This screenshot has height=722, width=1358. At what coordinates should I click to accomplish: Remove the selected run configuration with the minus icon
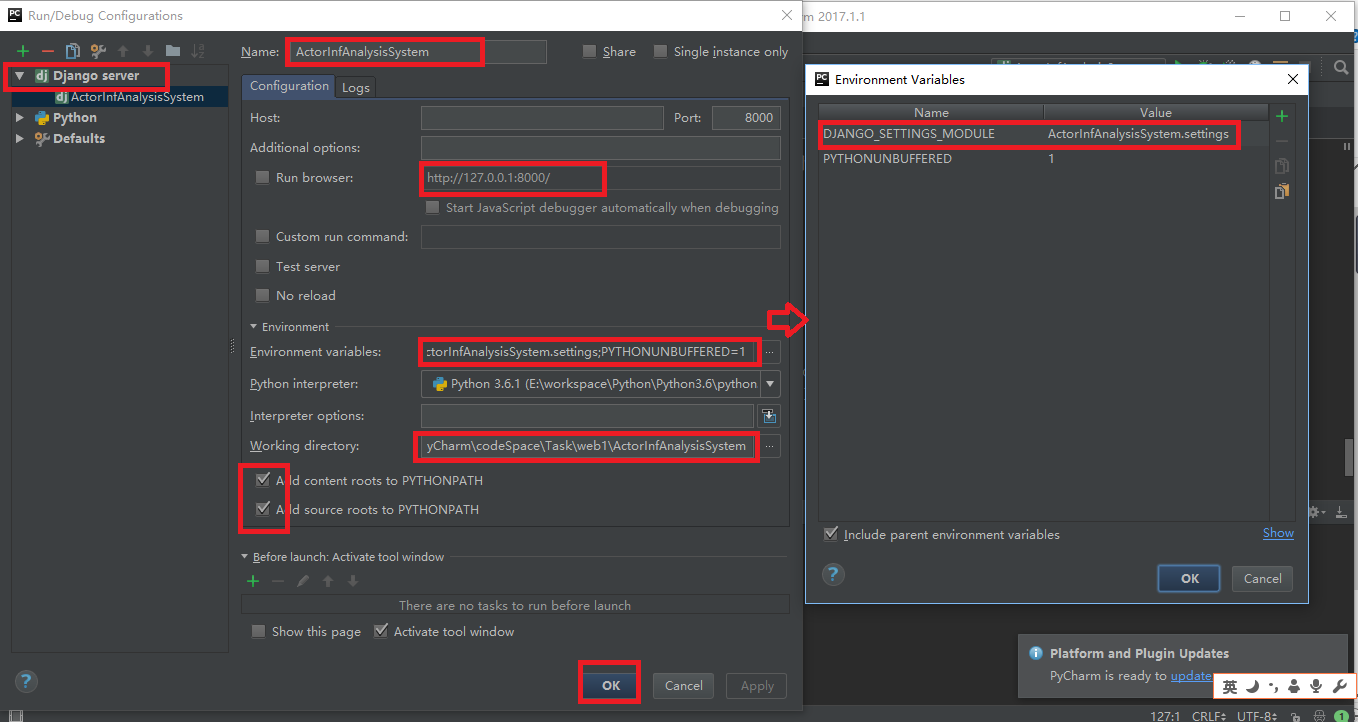(47, 51)
